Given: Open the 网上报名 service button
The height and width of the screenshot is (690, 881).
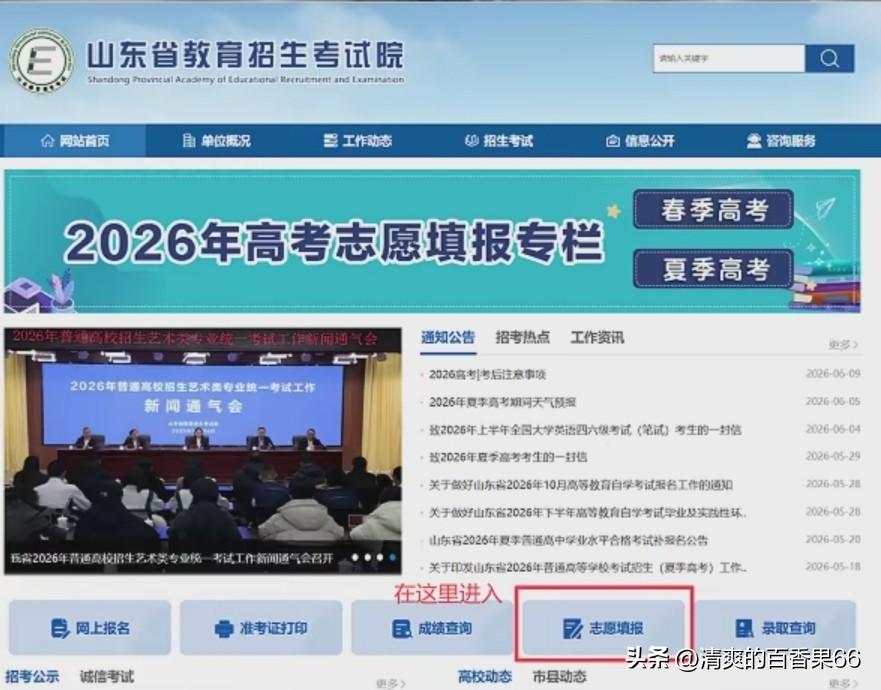Looking at the screenshot, I should click(90, 628).
